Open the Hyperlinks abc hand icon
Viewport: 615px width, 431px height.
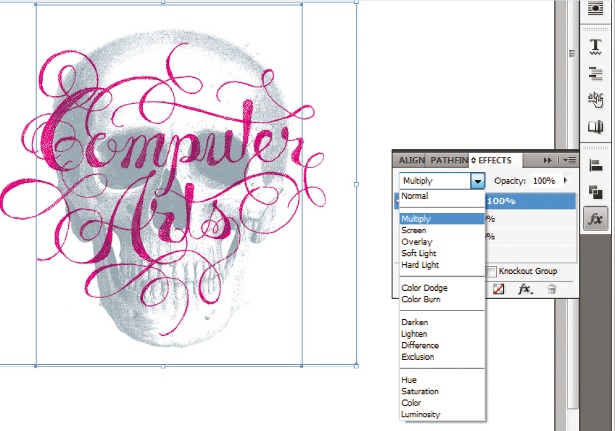point(595,99)
